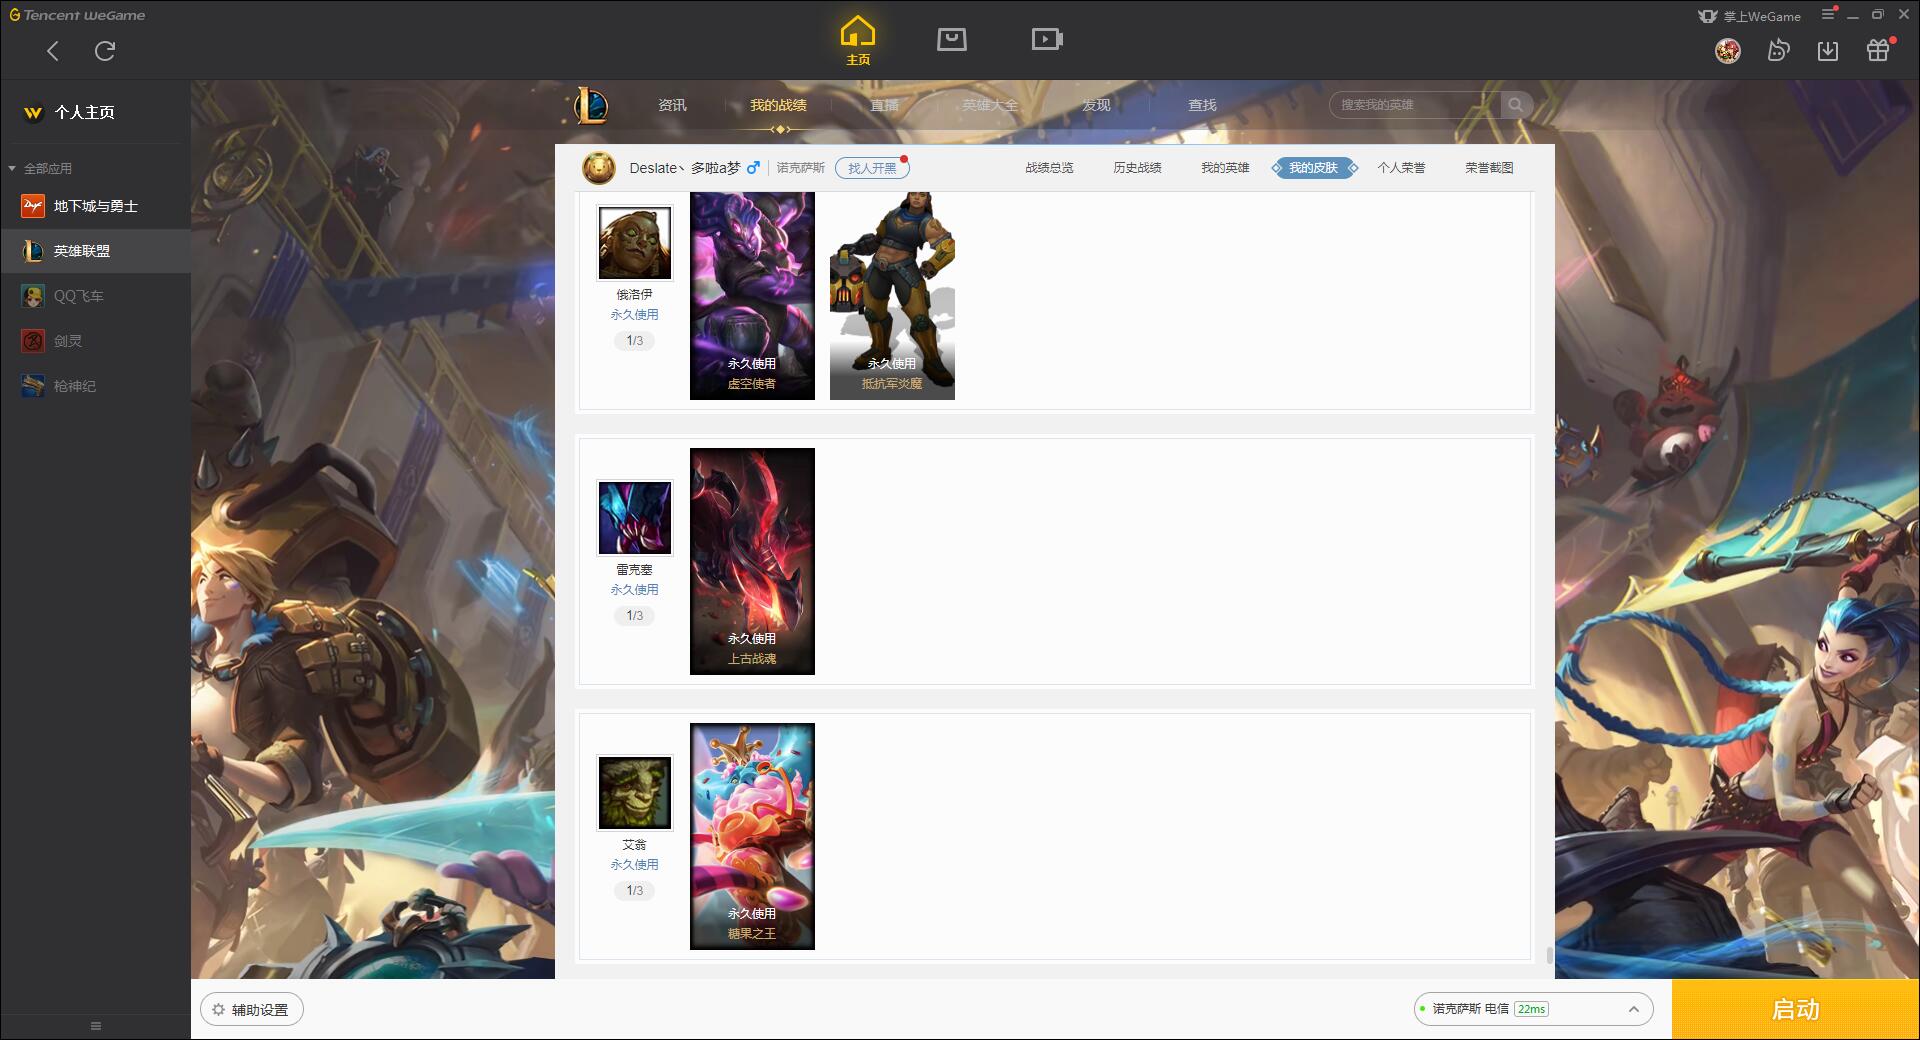
Task: Select 剑灵 in the sidebar
Action: [x=95, y=341]
